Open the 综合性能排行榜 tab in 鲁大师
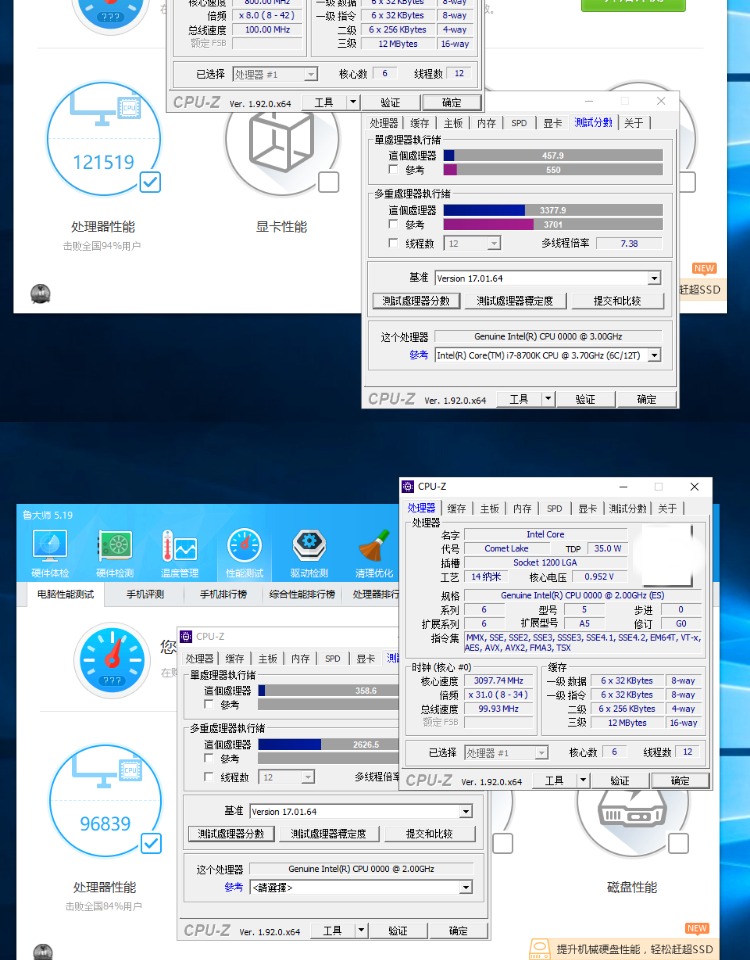The height and width of the screenshot is (960, 750). (302, 594)
